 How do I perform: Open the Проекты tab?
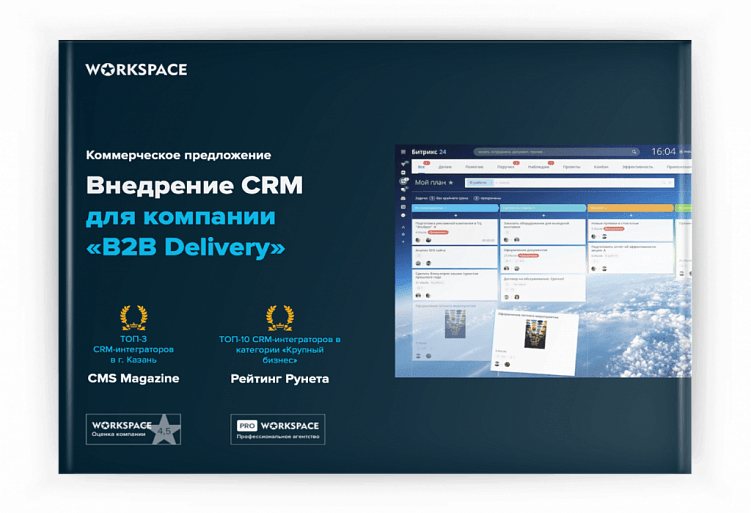coord(571,166)
